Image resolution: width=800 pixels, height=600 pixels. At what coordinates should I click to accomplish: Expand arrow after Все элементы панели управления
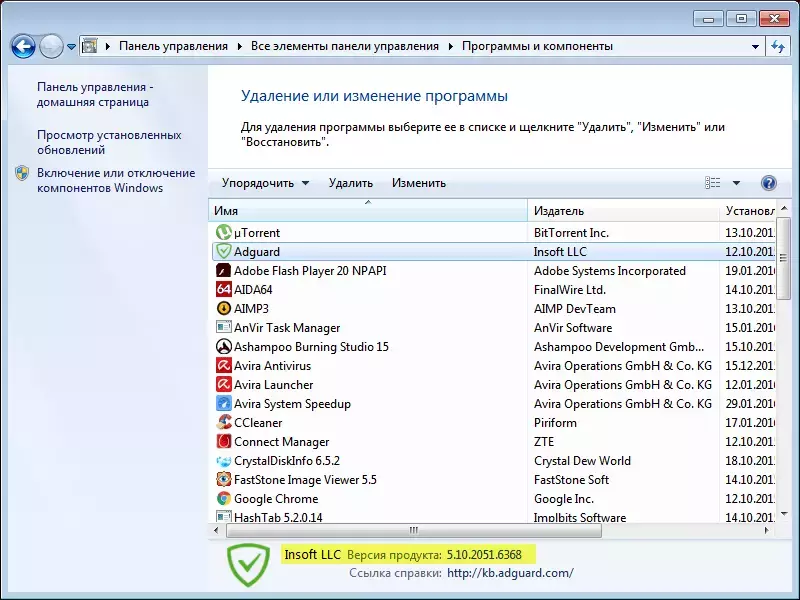(451, 46)
